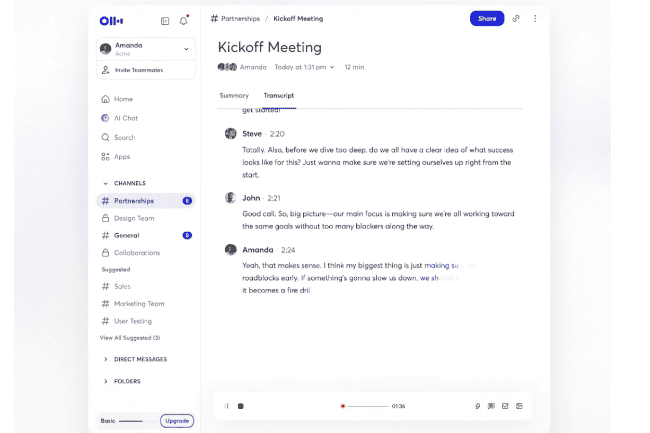
Task: Insert image icon in bottom toolbar
Action: coord(519,406)
